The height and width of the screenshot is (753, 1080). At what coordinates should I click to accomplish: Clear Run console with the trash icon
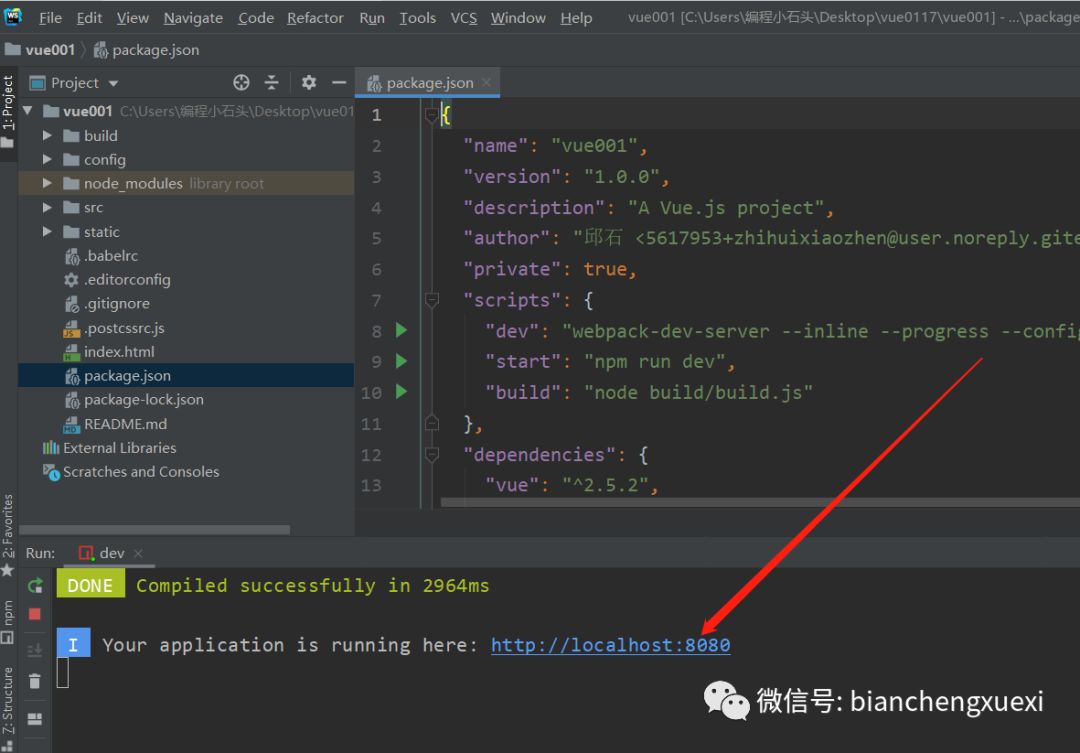pos(35,681)
